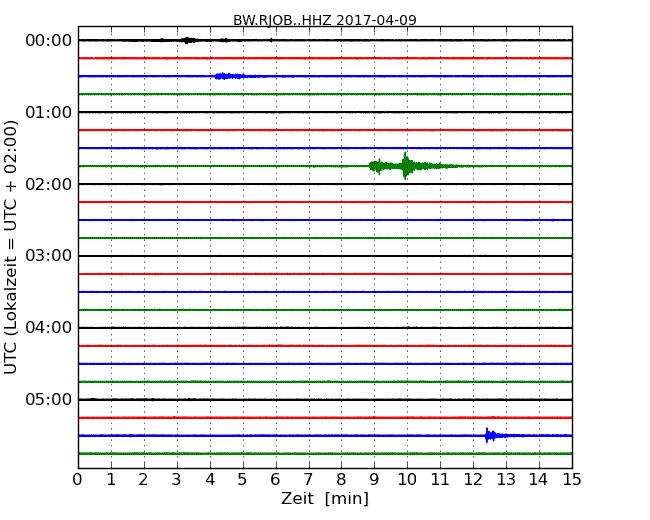Click the blue seismic burst near minute 4.5
Screen dimensions: 650x520
tap(229, 76)
